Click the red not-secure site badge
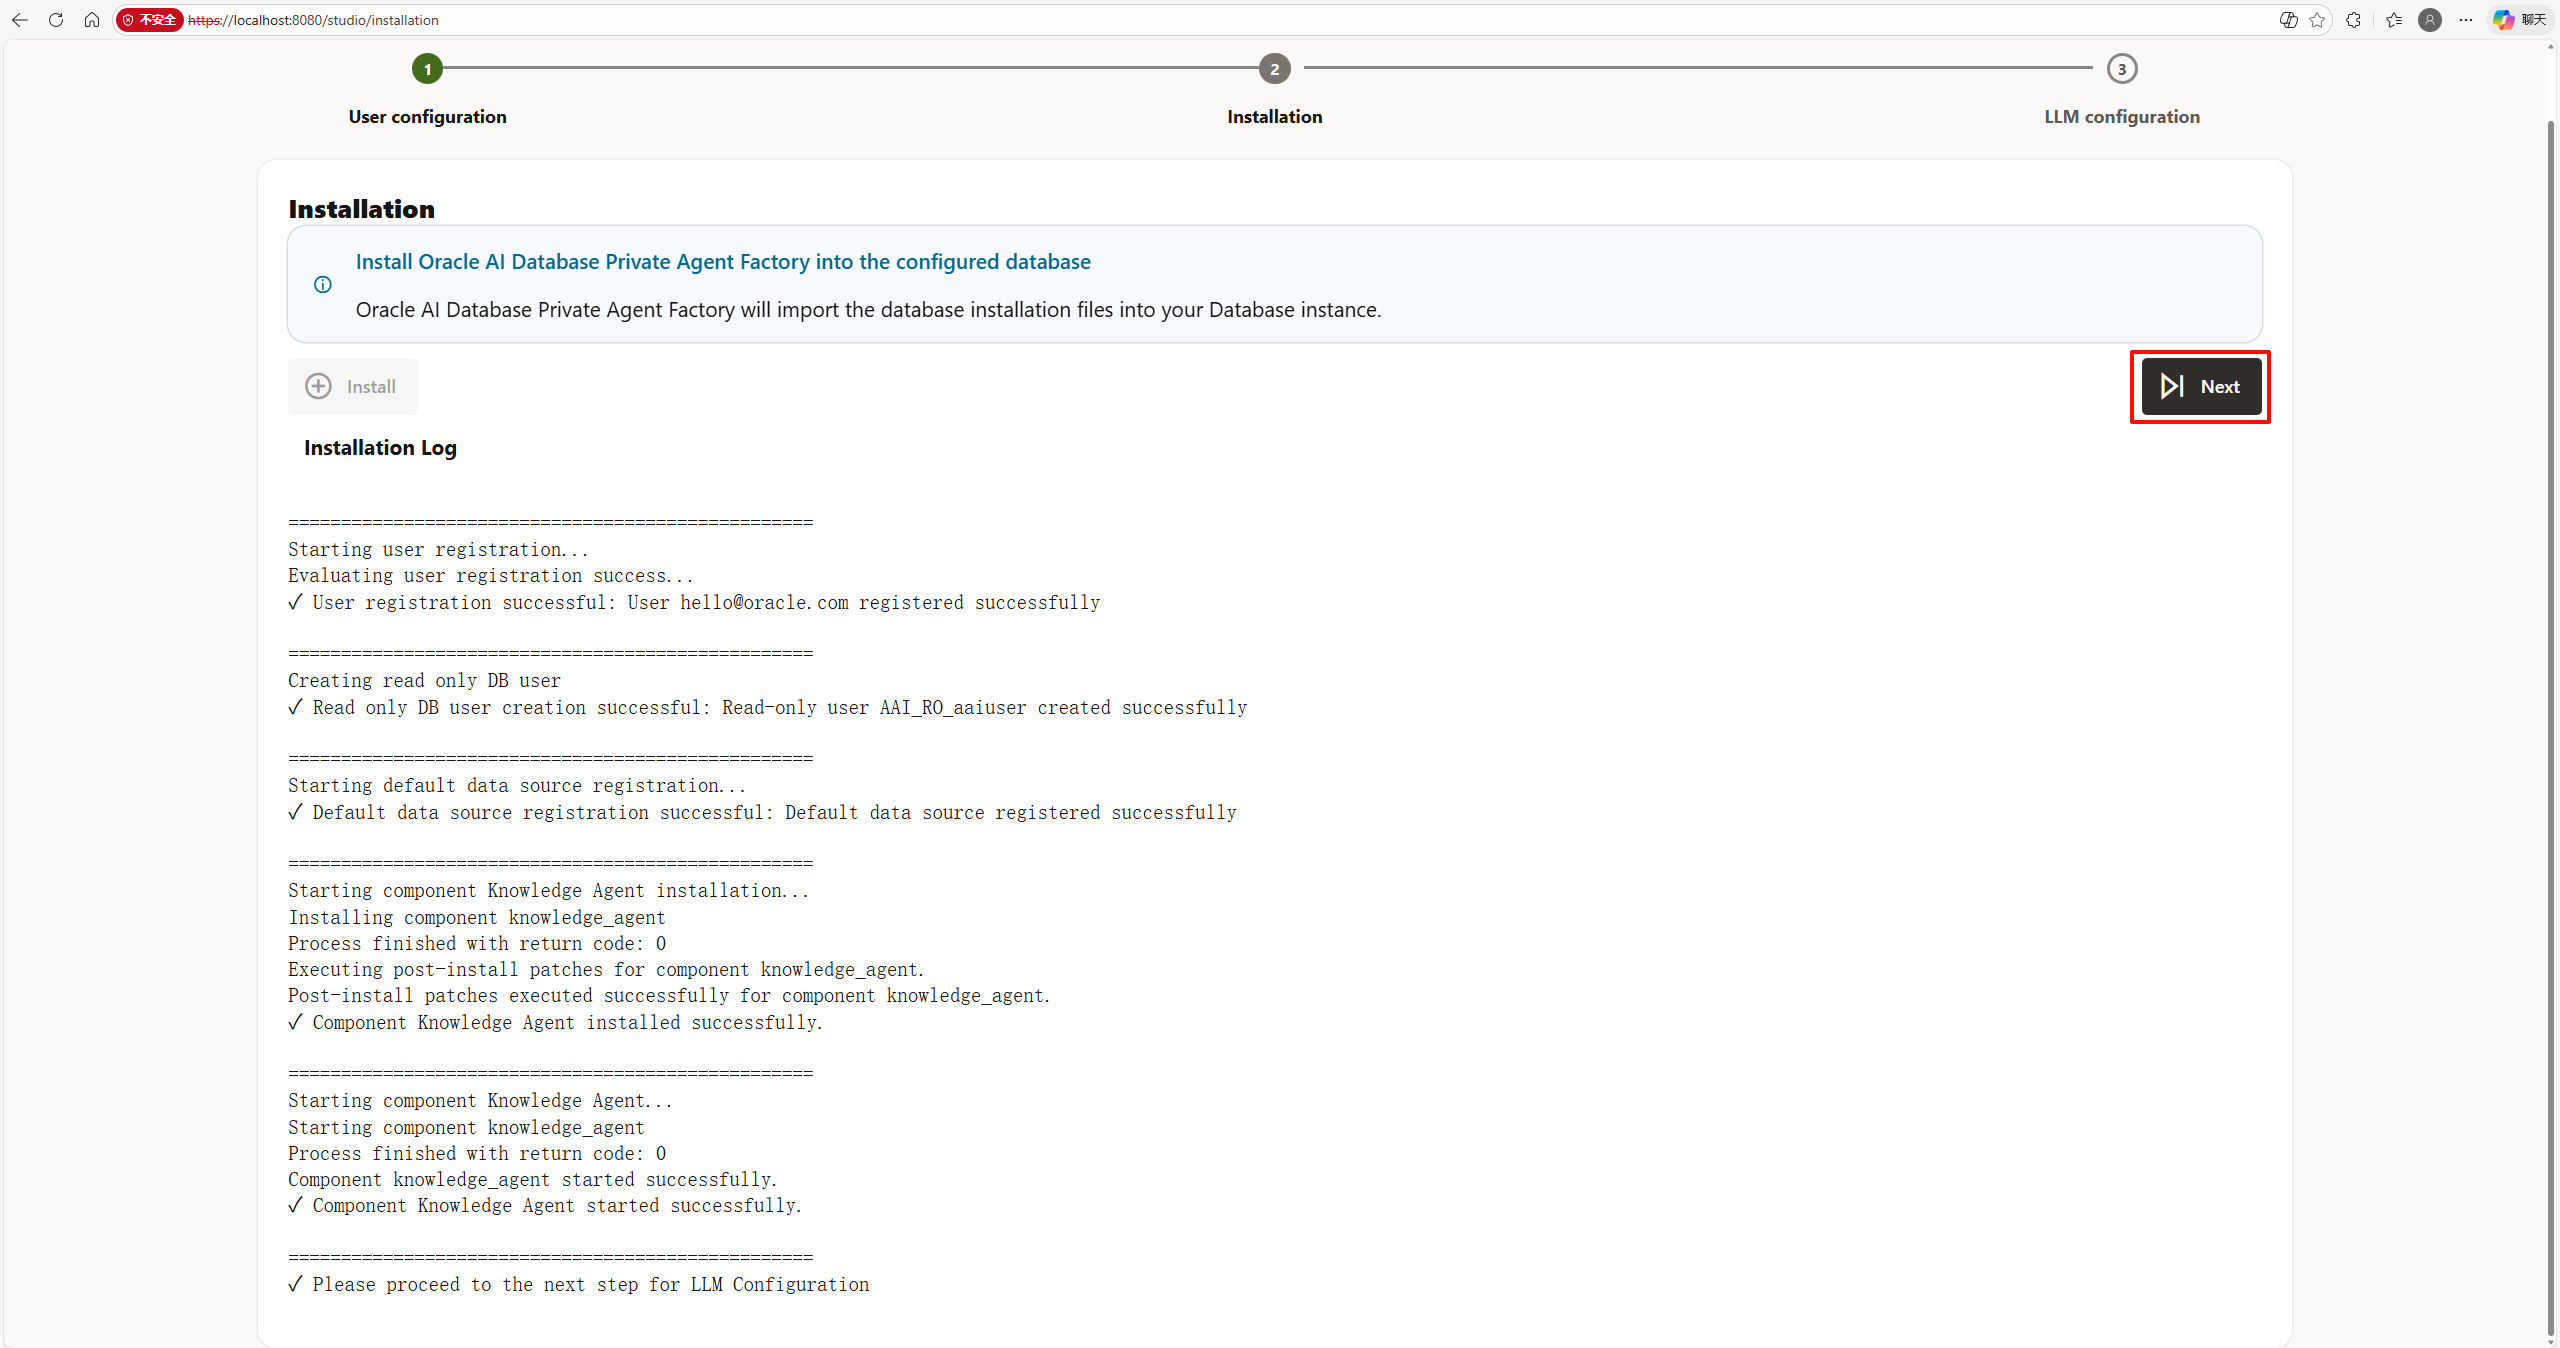This screenshot has height=1348, width=2560. click(x=150, y=20)
